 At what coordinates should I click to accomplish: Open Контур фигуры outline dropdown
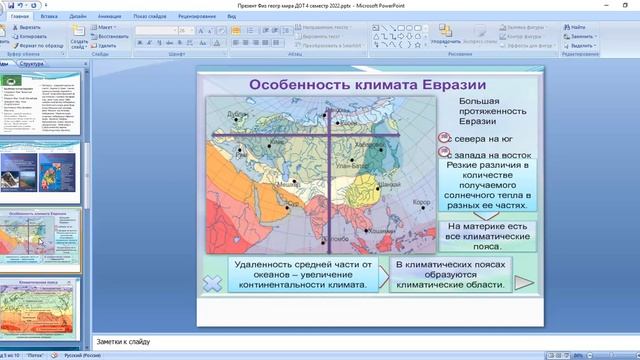click(x=522, y=36)
